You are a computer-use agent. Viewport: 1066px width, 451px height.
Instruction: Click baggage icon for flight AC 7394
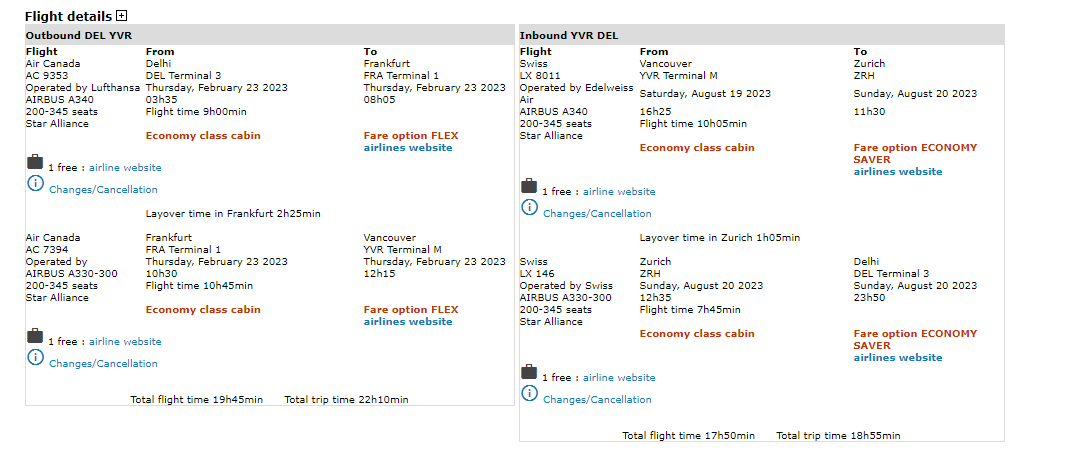point(35,337)
